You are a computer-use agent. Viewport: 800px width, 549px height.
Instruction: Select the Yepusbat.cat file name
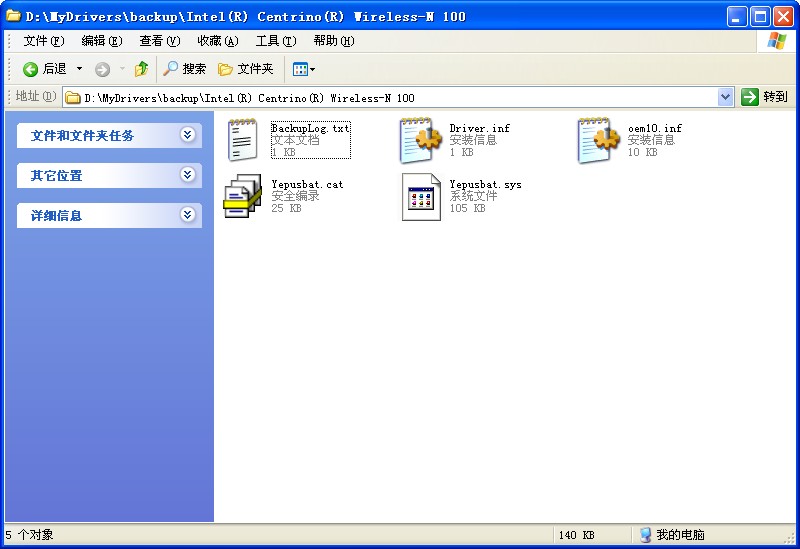(307, 184)
